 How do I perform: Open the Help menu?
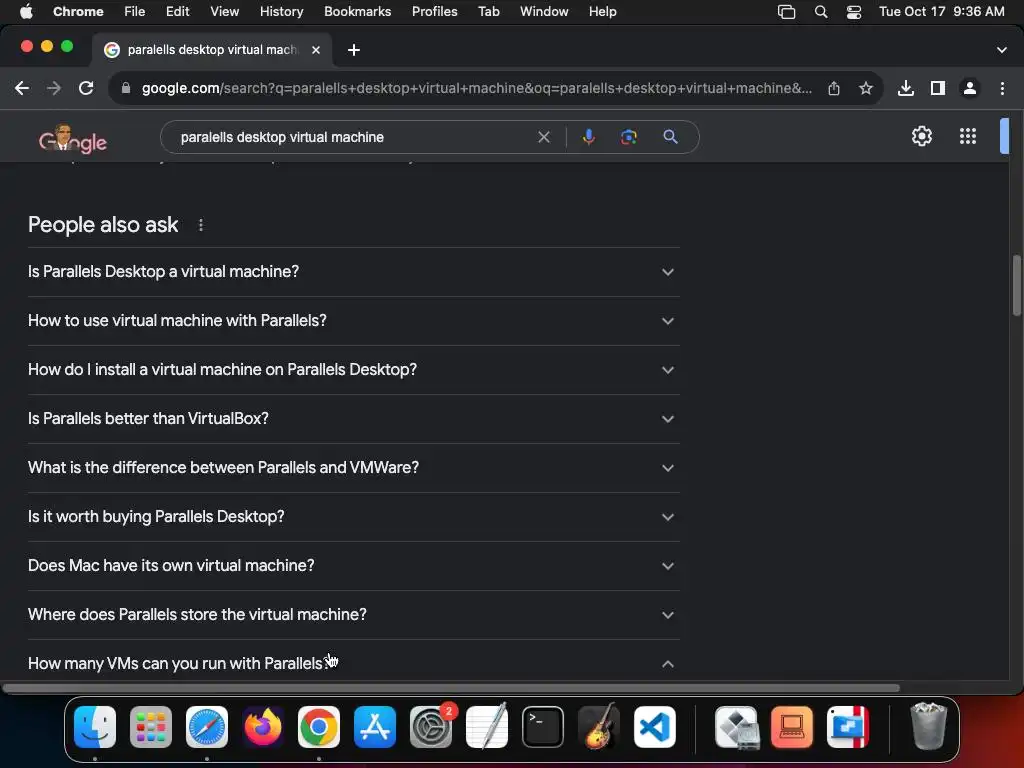pos(602,12)
